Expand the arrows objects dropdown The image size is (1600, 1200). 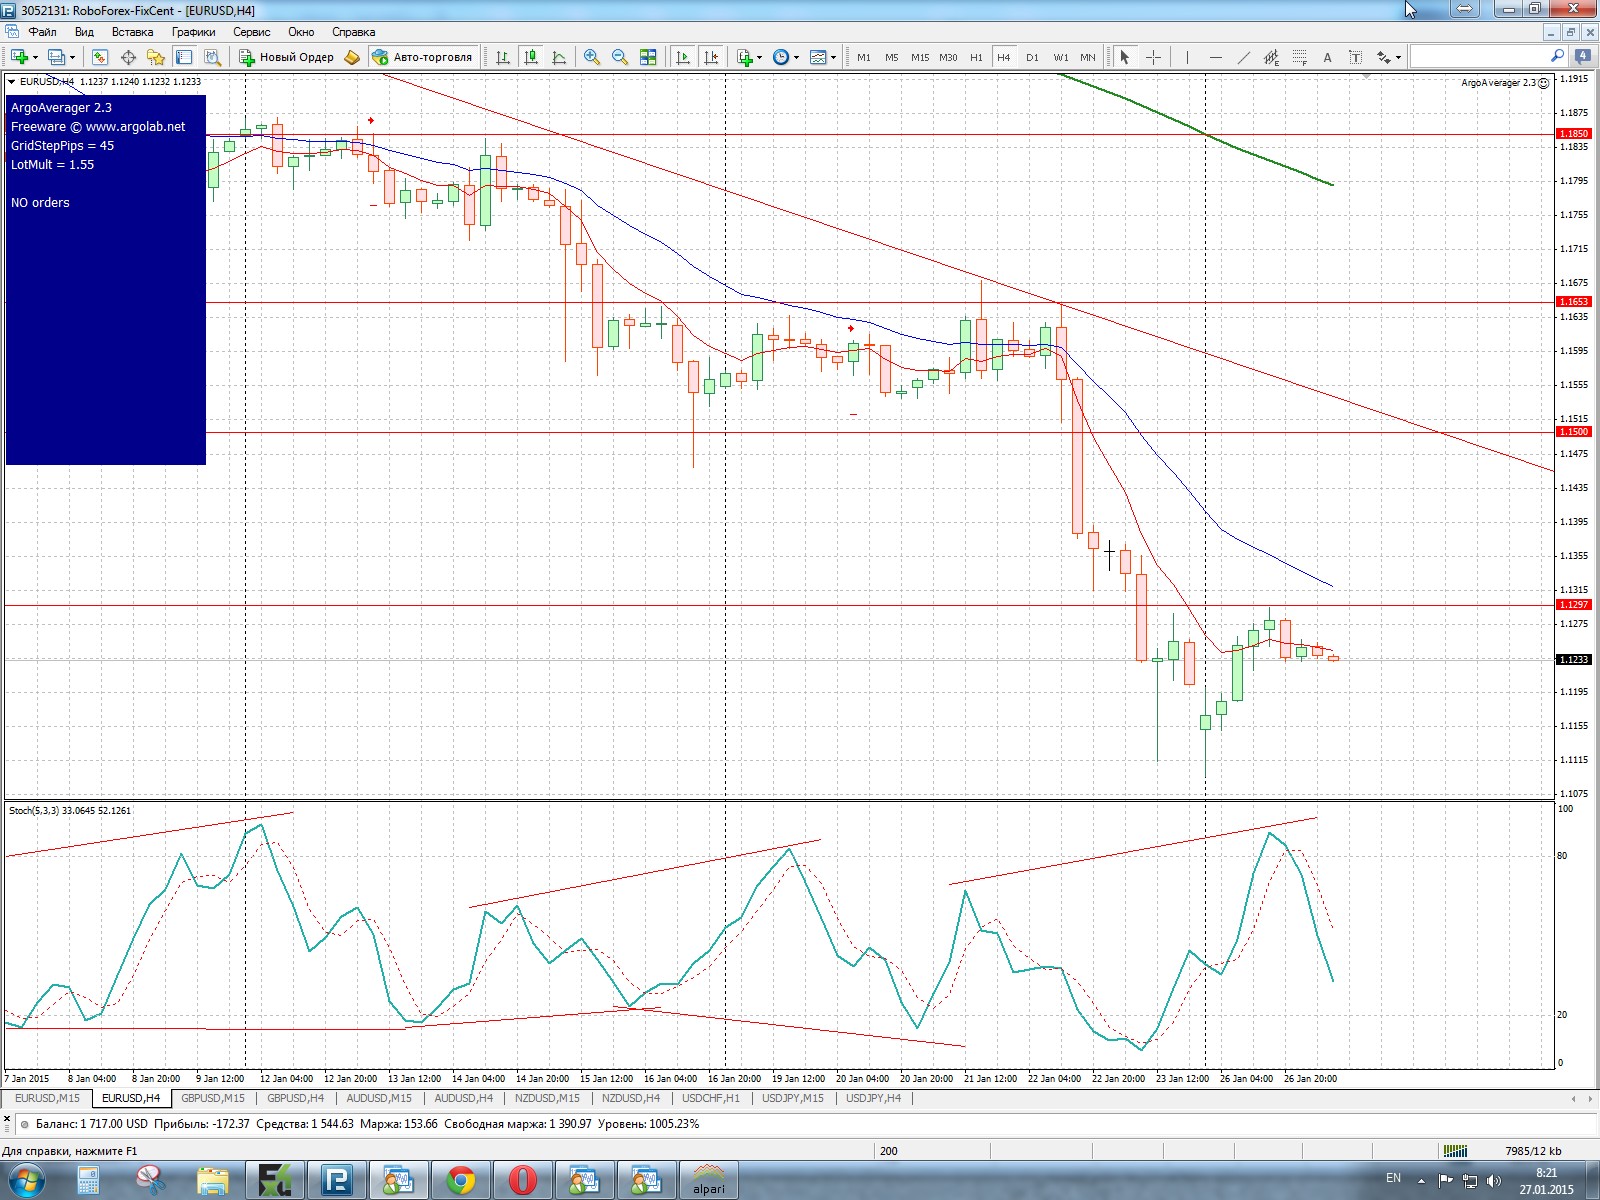tap(1398, 57)
